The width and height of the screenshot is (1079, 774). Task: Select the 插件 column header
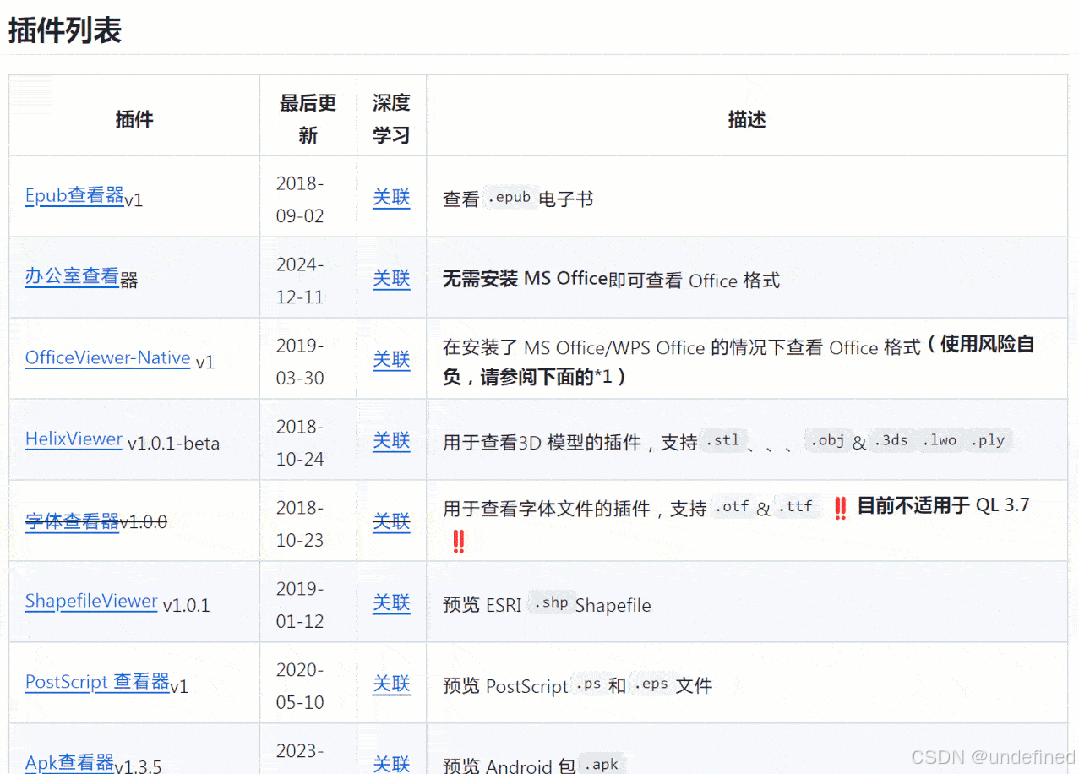pyautogui.click(x=134, y=118)
